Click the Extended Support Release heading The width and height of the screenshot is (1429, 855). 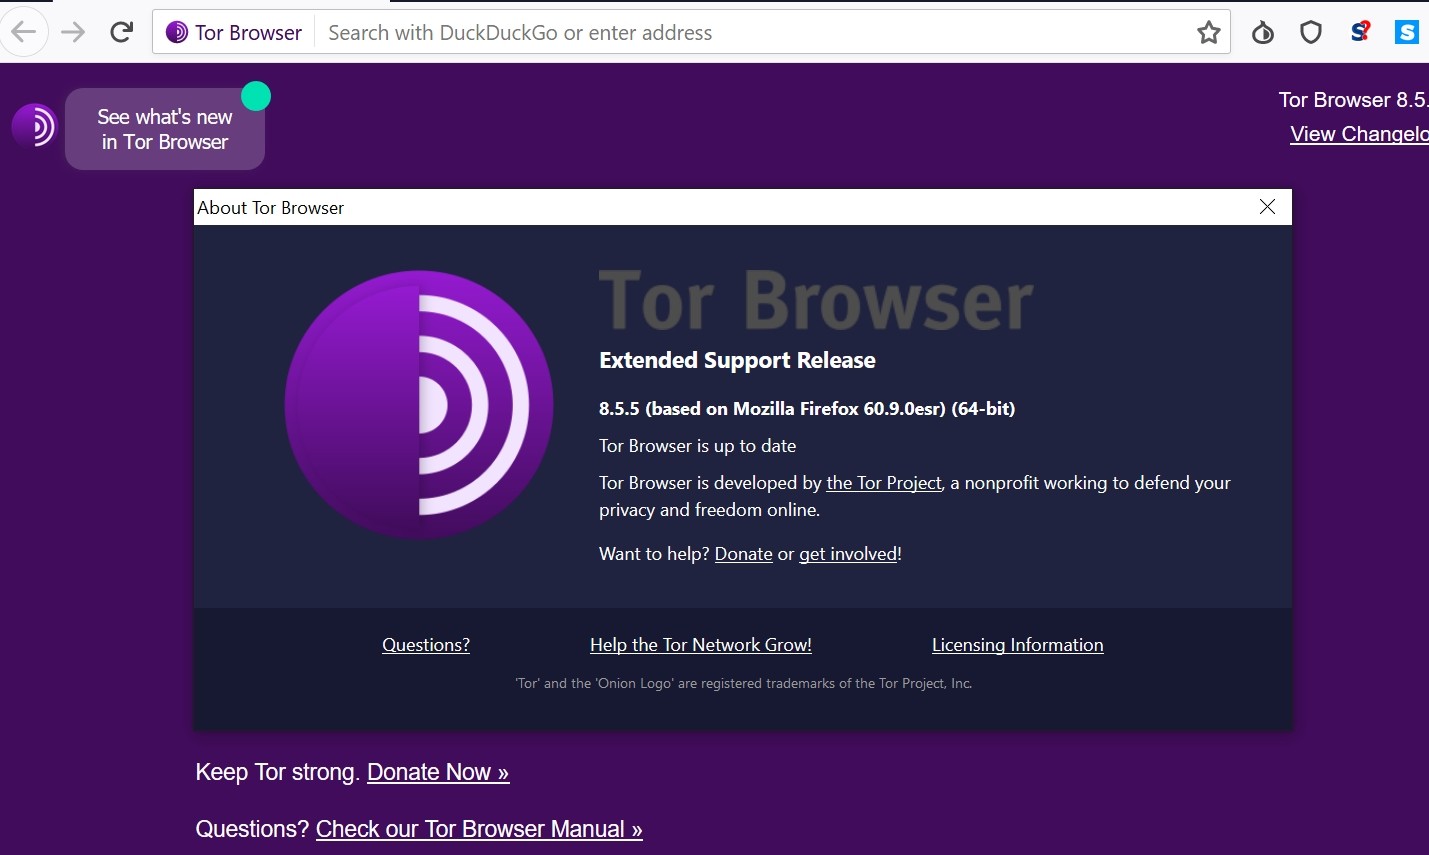pyautogui.click(x=737, y=361)
